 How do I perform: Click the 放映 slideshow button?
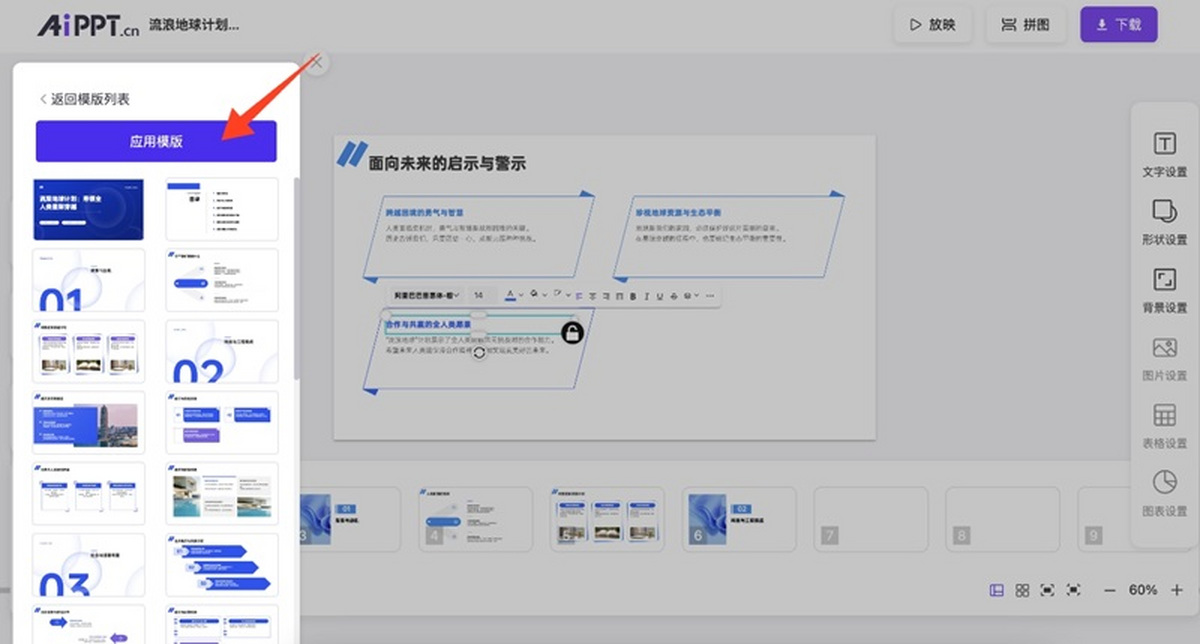(x=932, y=25)
